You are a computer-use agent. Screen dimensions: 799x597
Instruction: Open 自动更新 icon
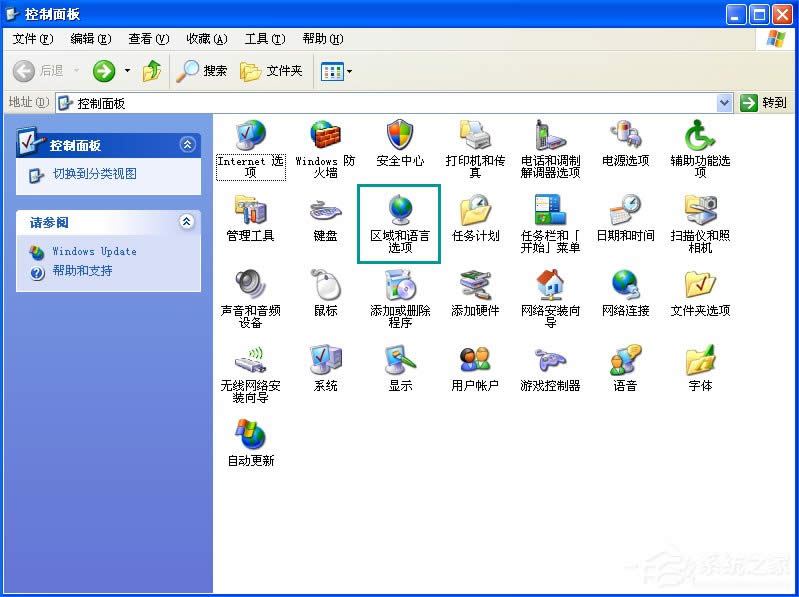click(250, 436)
